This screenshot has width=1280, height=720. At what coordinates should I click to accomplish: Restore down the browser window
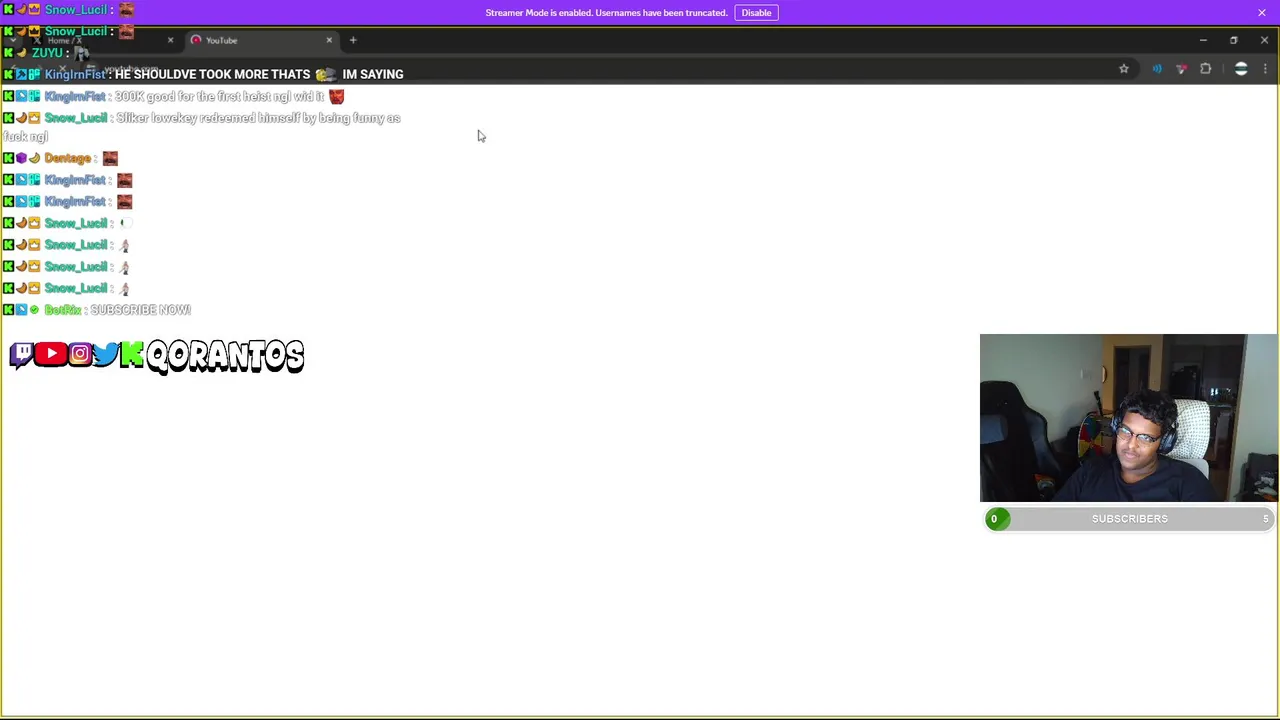(1234, 40)
